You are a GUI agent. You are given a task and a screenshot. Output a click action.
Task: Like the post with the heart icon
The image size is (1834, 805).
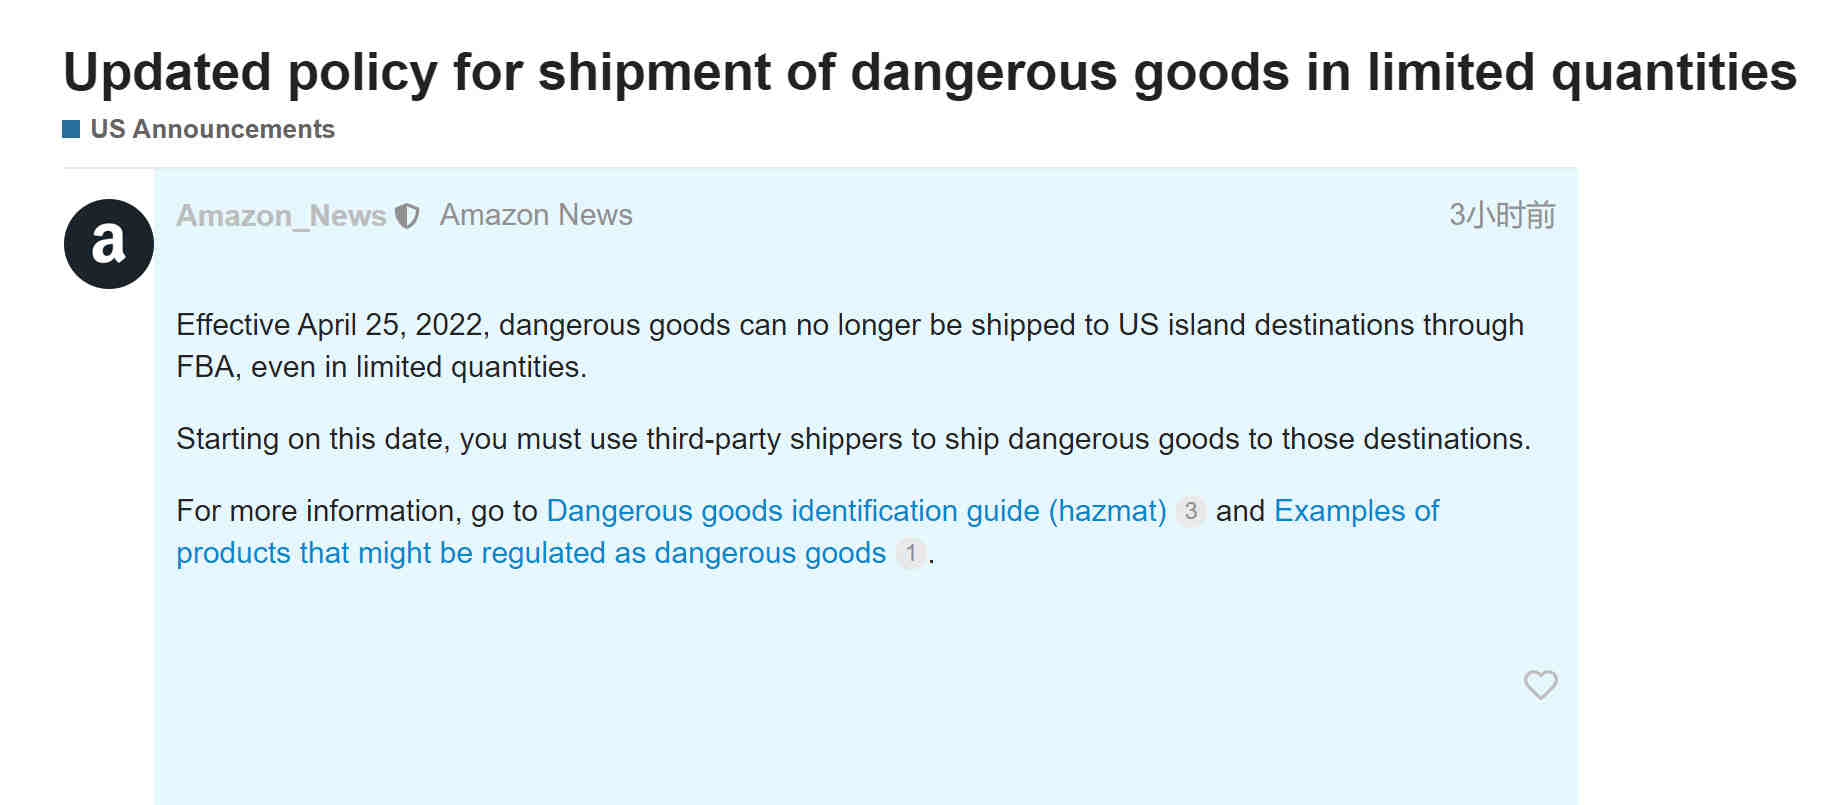tap(1540, 685)
